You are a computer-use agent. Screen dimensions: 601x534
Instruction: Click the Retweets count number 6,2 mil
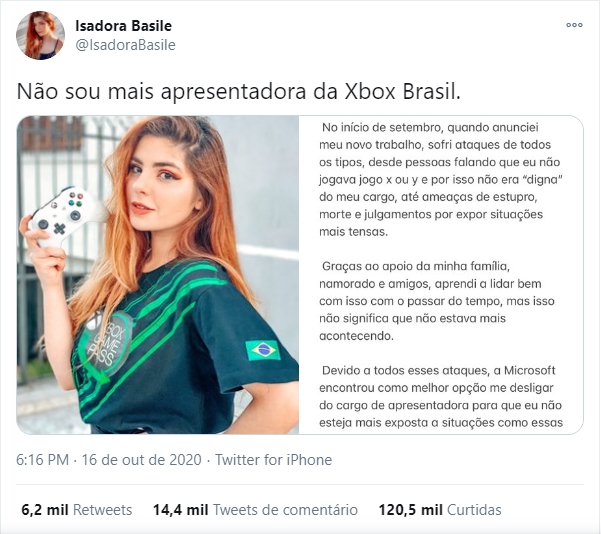pyautogui.click(x=45, y=510)
